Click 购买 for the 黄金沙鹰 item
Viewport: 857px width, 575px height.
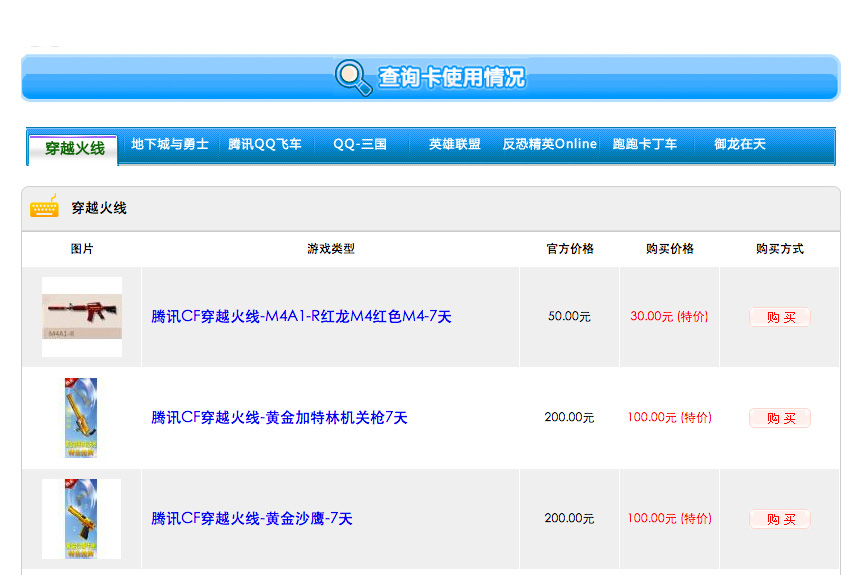pos(779,519)
